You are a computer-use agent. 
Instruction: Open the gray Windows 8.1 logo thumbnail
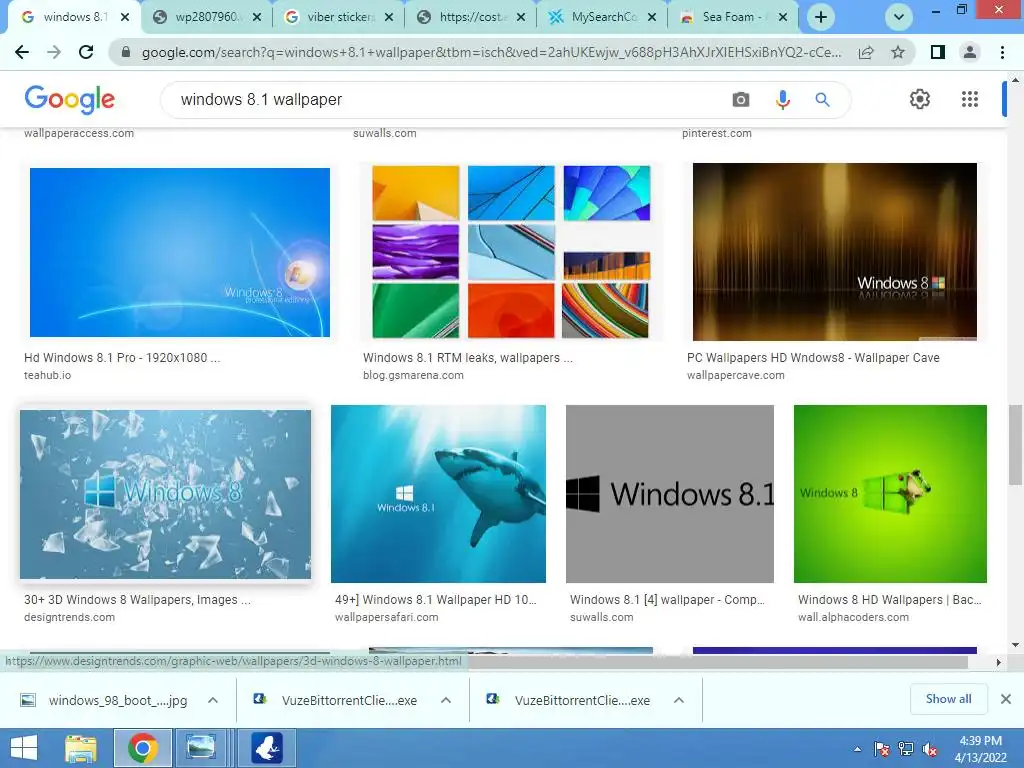(669, 494)
